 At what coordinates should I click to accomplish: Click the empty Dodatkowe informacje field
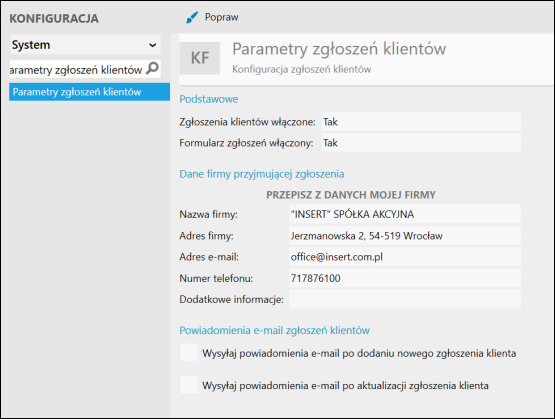pyautogui.click(x=405, y=299)
